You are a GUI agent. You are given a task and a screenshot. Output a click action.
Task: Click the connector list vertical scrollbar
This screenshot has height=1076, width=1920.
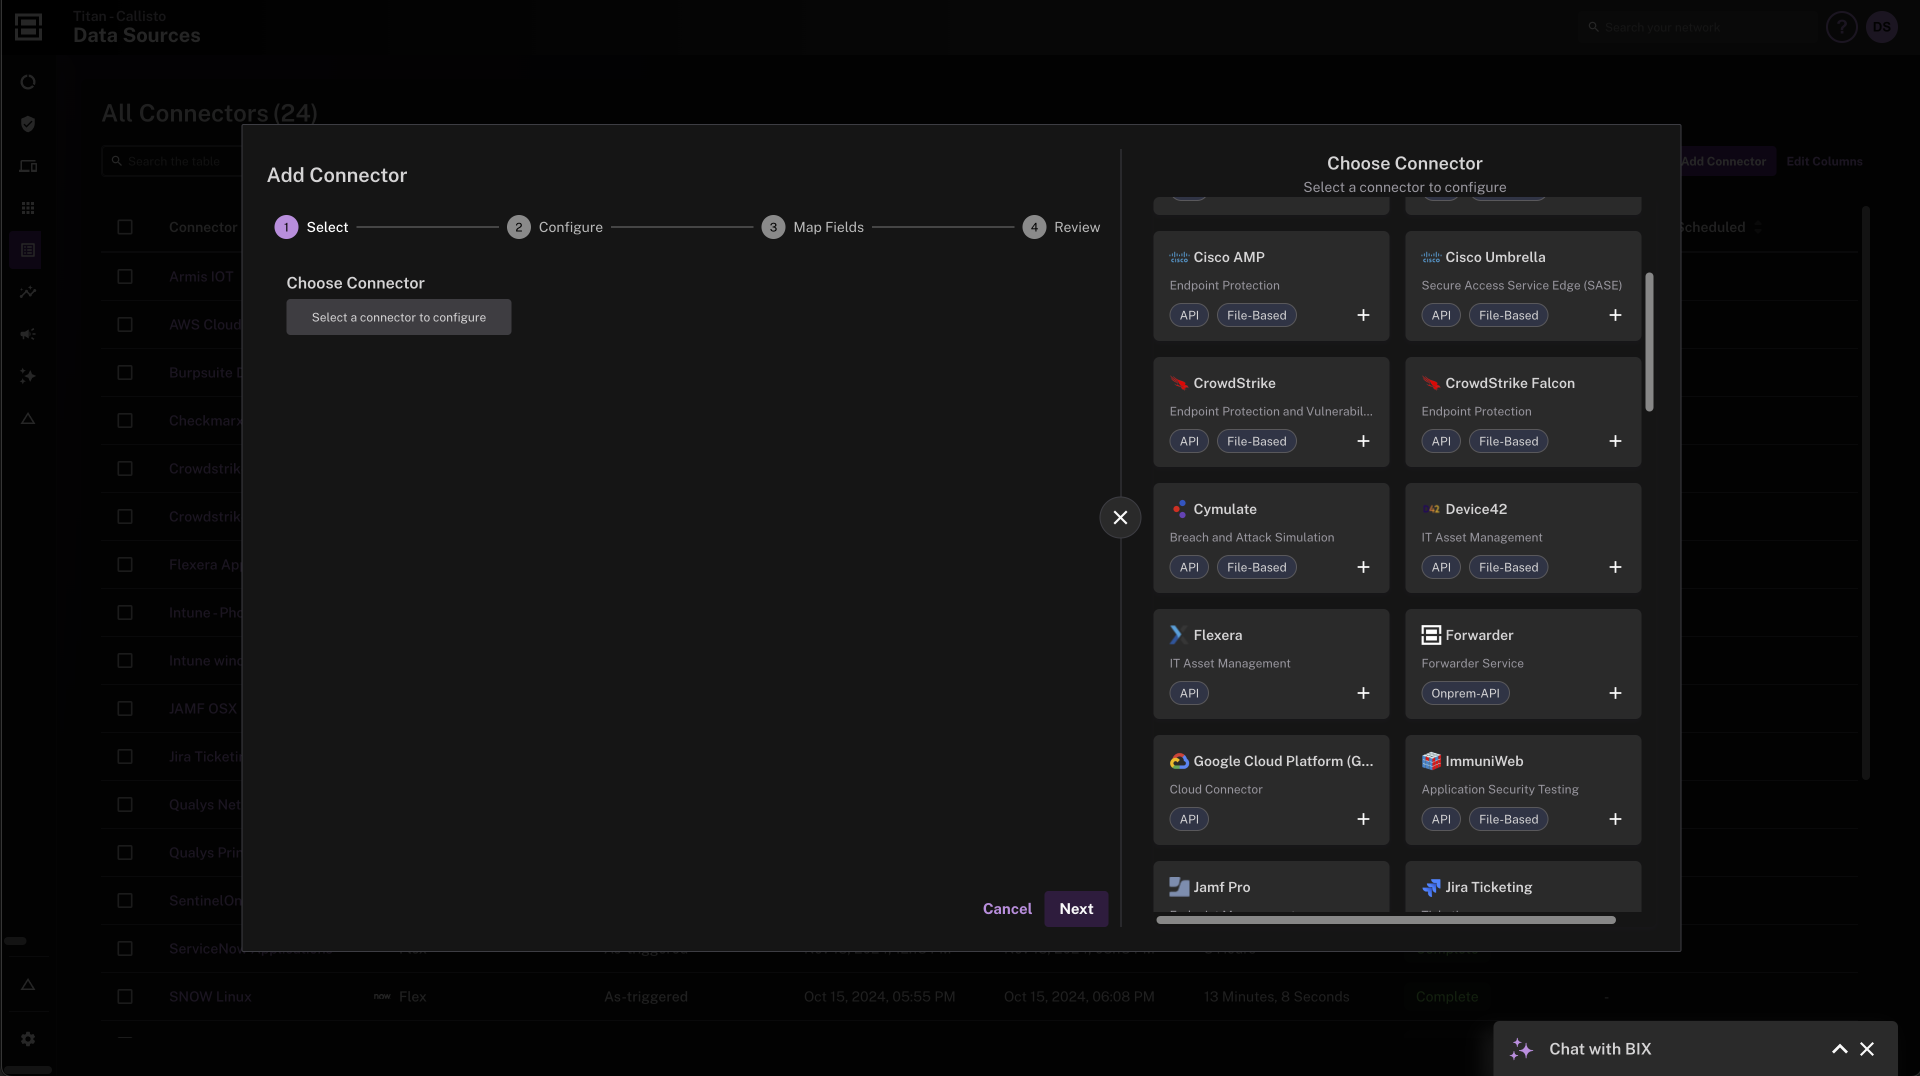point(1649,341)
